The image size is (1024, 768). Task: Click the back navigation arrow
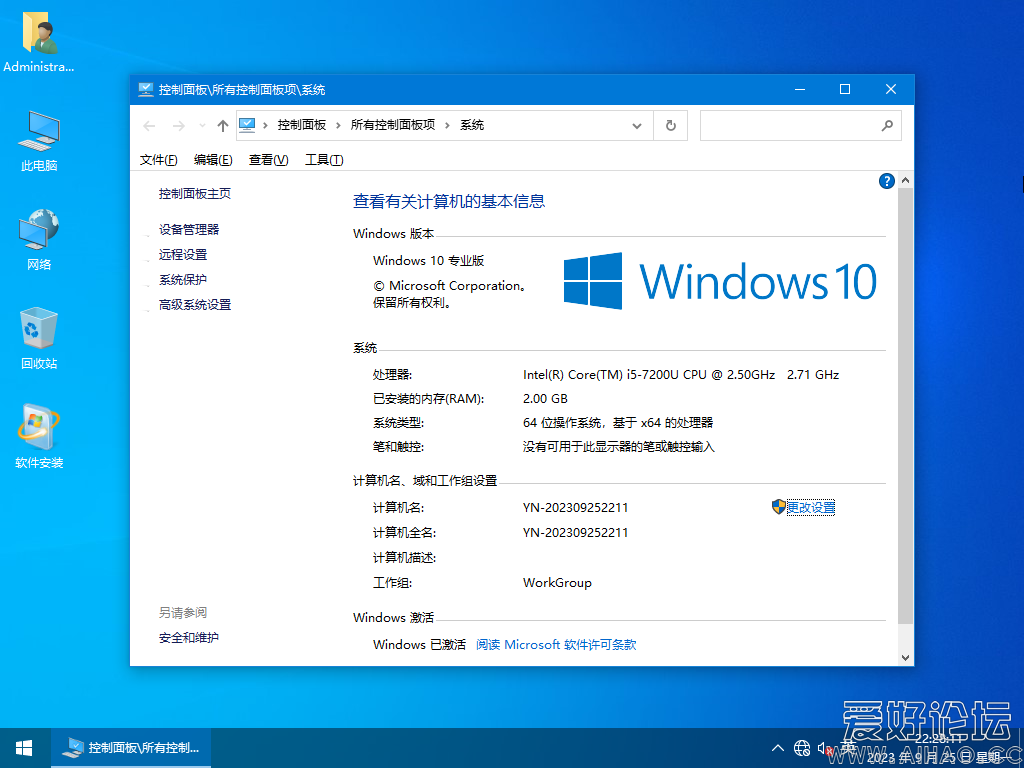click(149, 125)
